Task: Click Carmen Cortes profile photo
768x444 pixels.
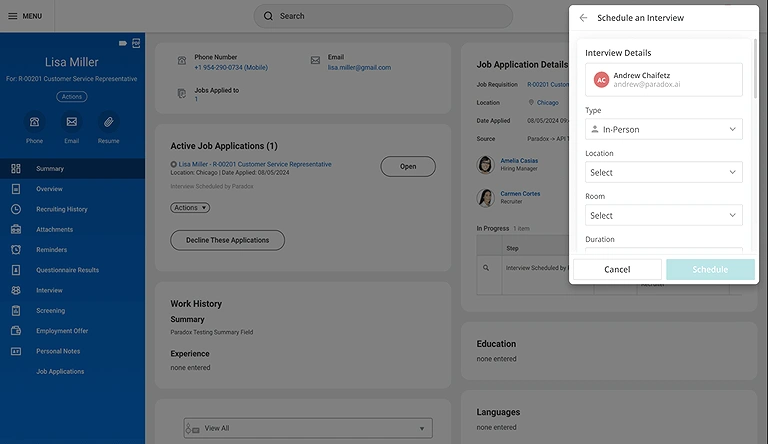Action: [485, 197]
